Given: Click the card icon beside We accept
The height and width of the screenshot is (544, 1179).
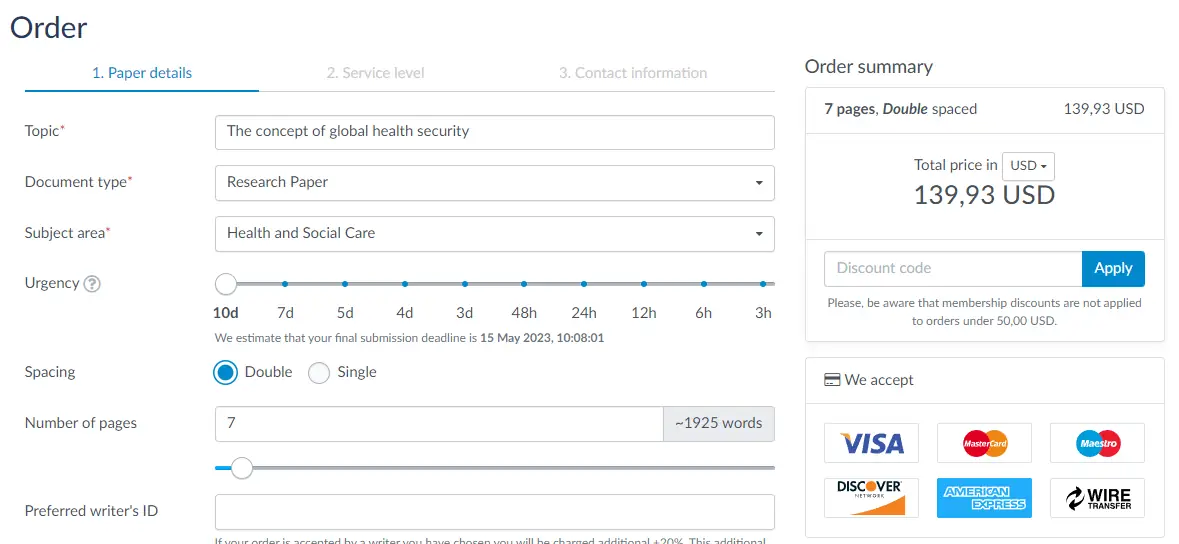Looking at the screenshot, I should [x=832, y=380].
